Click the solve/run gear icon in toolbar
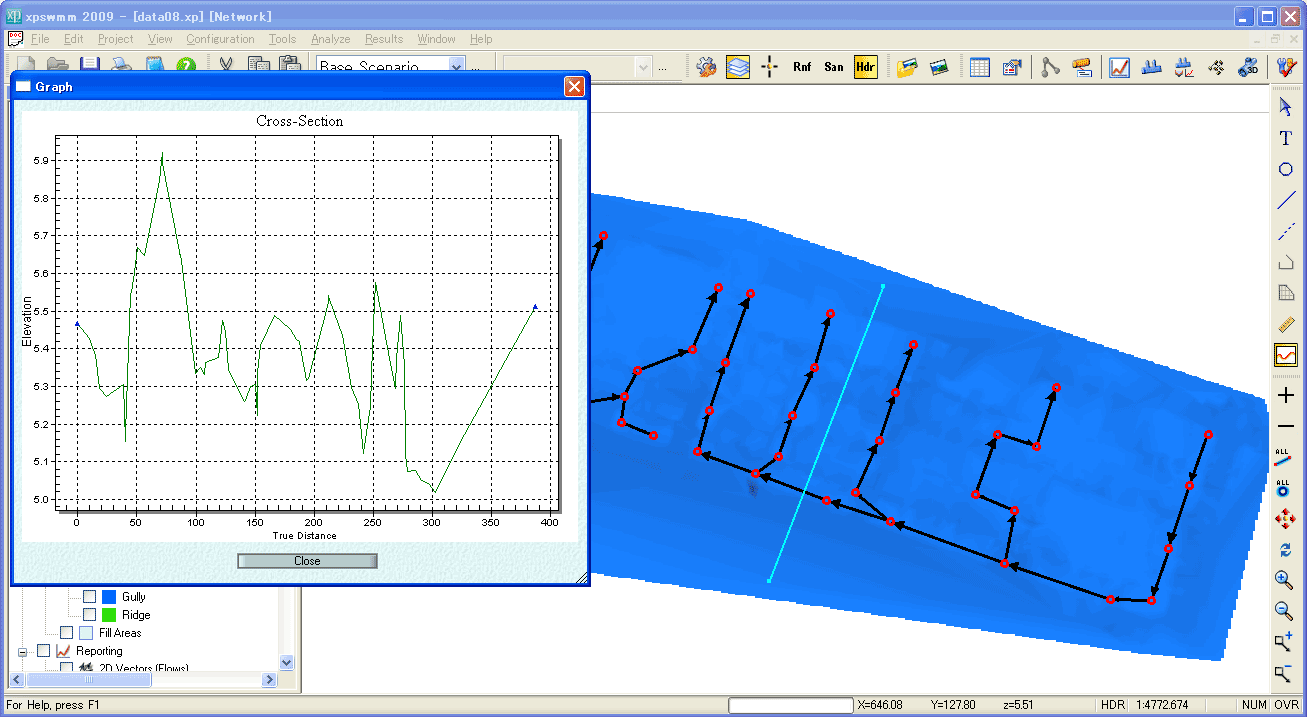The width and height of the screenshot is (1307, 717). click(x=707, y=67)
